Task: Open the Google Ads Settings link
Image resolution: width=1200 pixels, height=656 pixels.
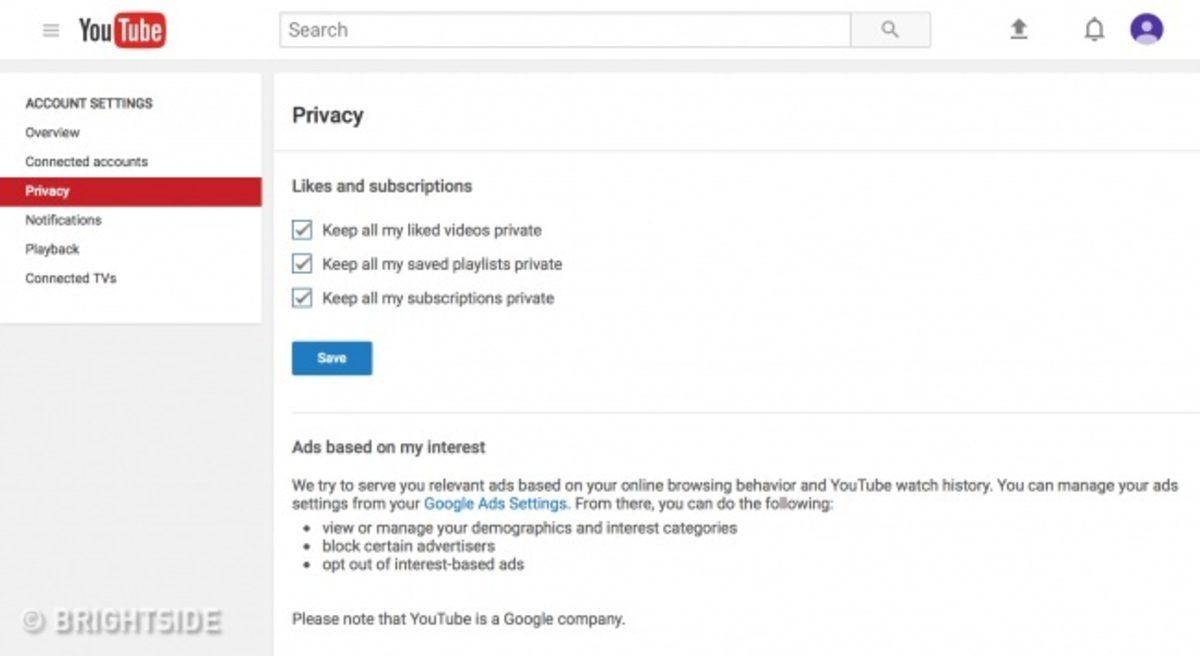Action: pyautogui.click(x=495, y=504)
